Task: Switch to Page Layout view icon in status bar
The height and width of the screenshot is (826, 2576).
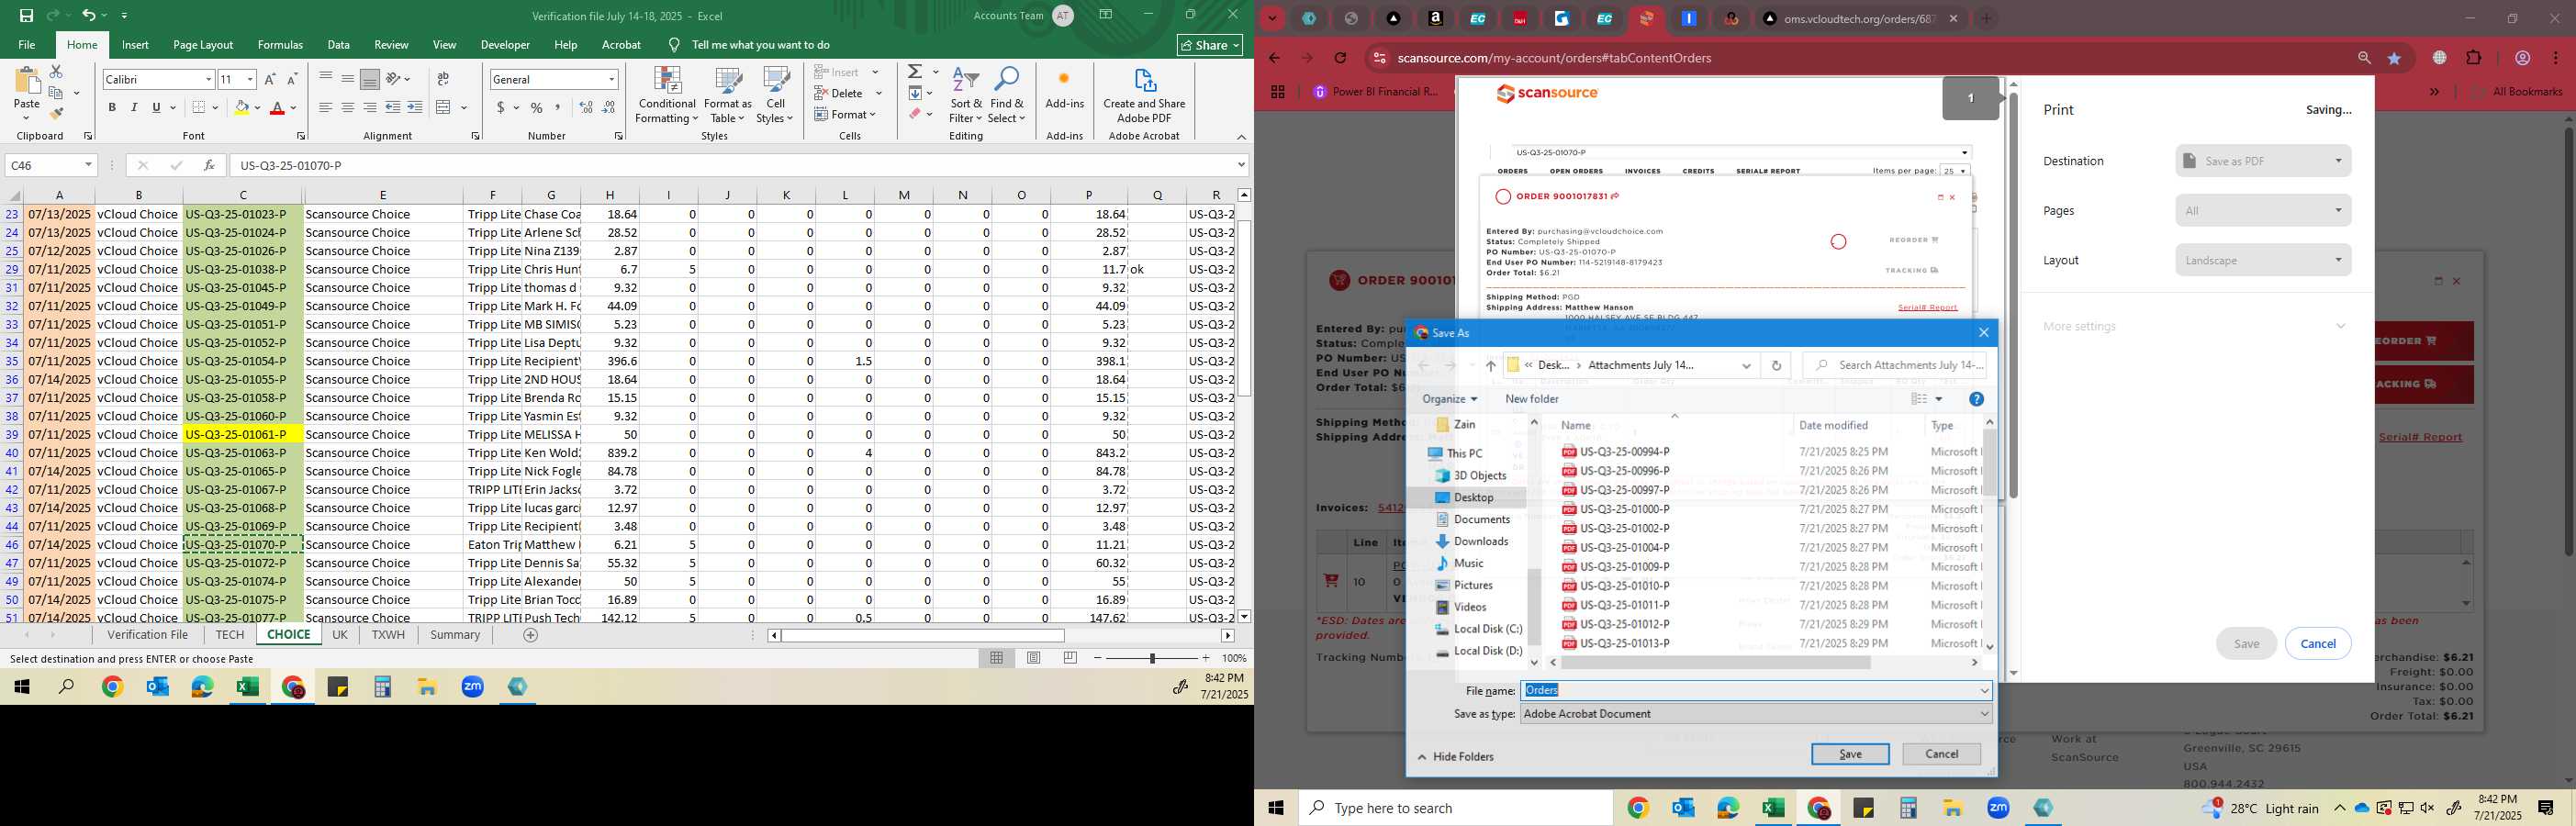Action: tap(1034, 658)
